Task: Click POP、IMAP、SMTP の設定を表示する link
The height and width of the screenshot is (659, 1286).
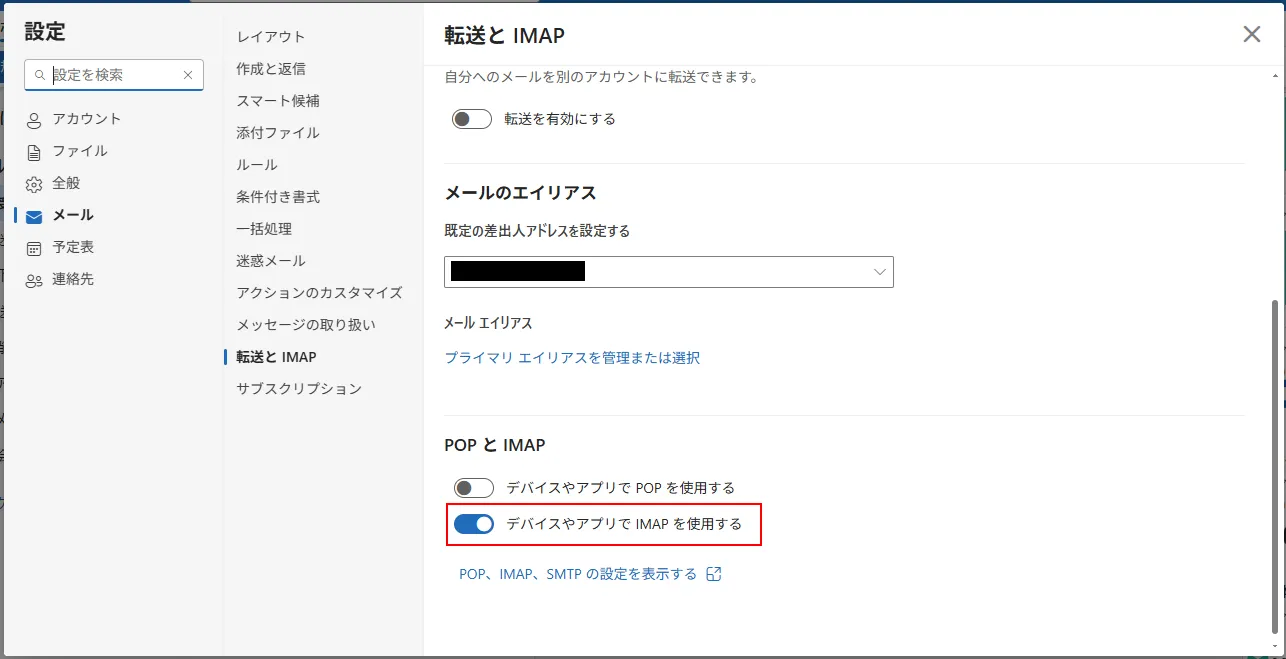Action: 578,574
